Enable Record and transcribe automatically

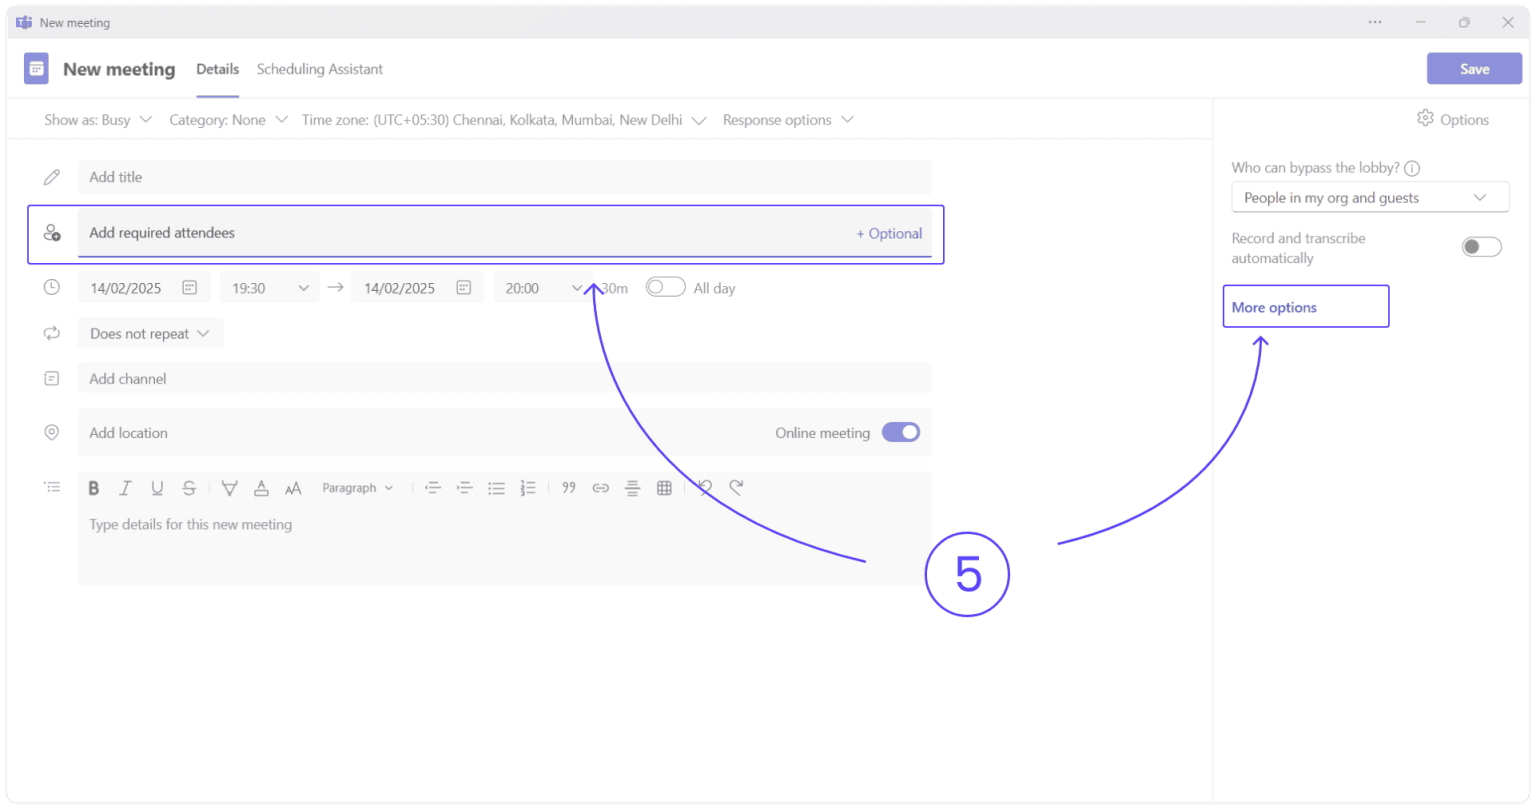[1481, 246]
